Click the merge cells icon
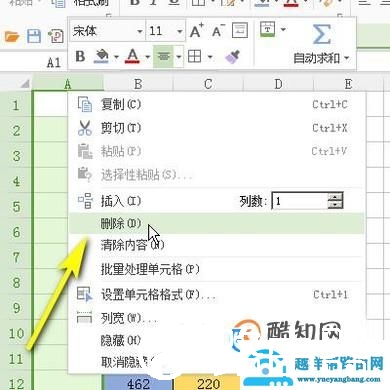Image resolution: width=390 pixels, height=390 pixels. pyautogui.click(x=267, y=29)
